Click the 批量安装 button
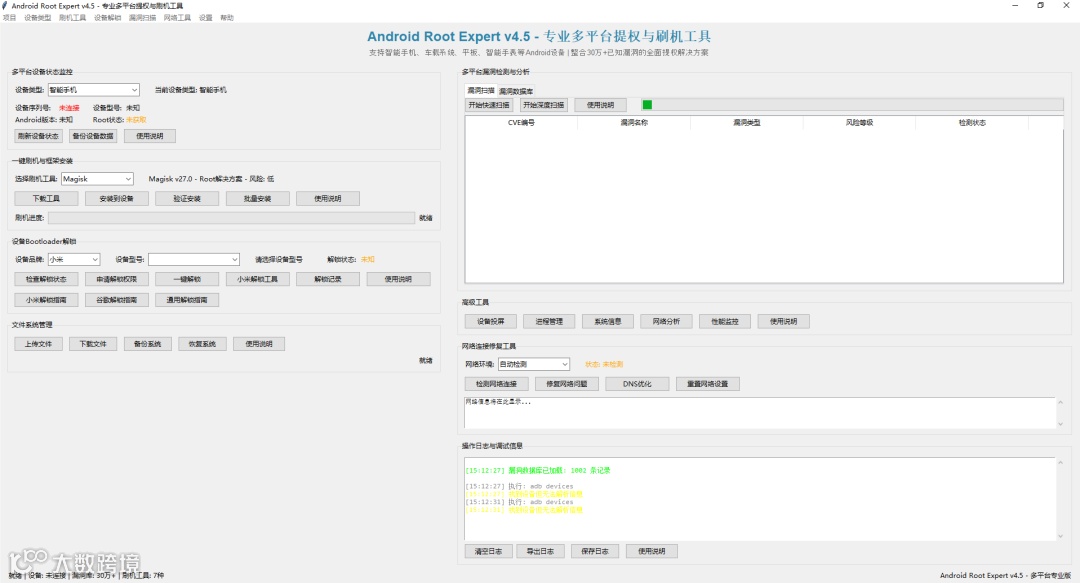 click(x=257, y=198)
